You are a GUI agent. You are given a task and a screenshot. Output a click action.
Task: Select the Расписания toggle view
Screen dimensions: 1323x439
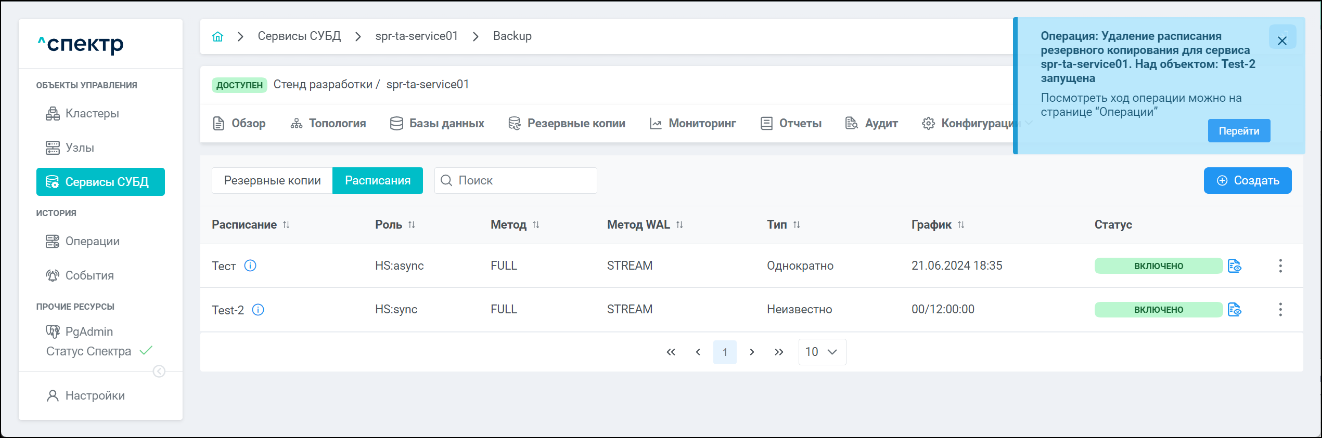[x=378, y=181]
